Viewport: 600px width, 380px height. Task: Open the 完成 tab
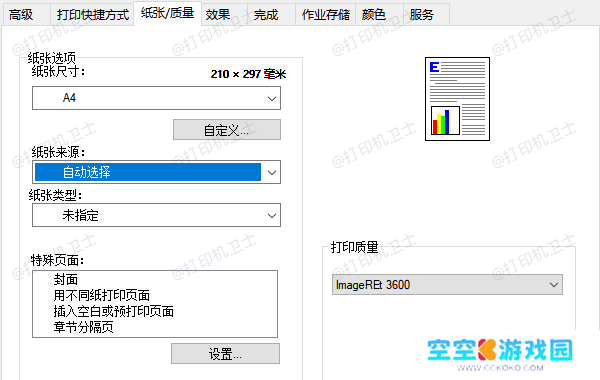coord(271,15)
